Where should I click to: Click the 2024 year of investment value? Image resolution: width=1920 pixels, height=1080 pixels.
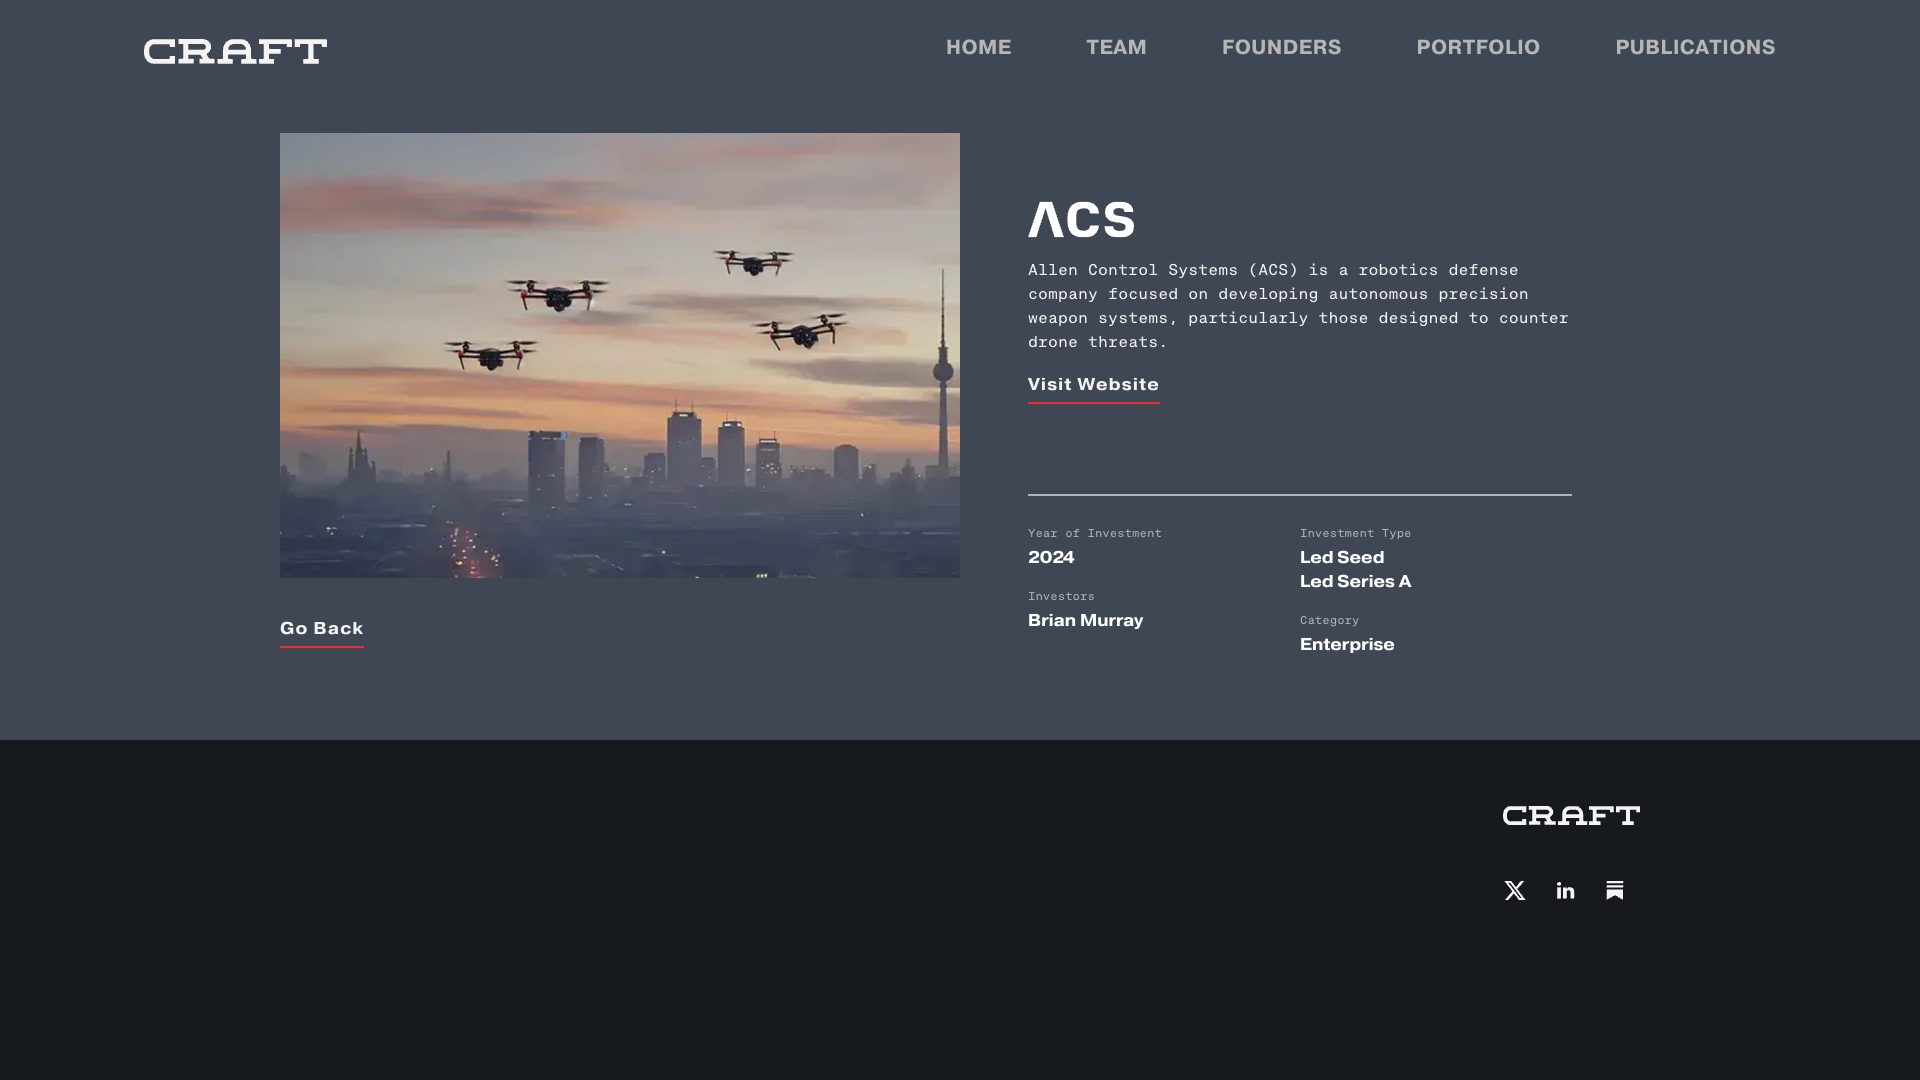click(1051, 557)
